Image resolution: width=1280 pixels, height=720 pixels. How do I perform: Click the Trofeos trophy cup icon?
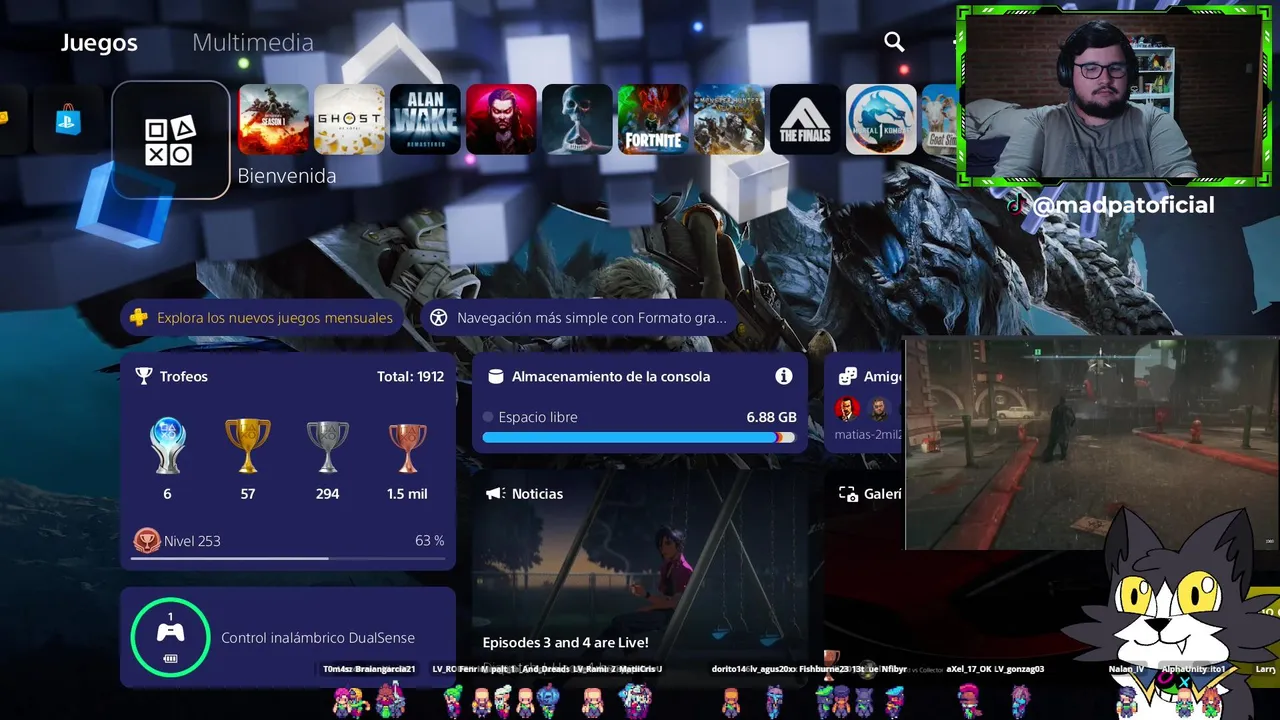[144, 376]
